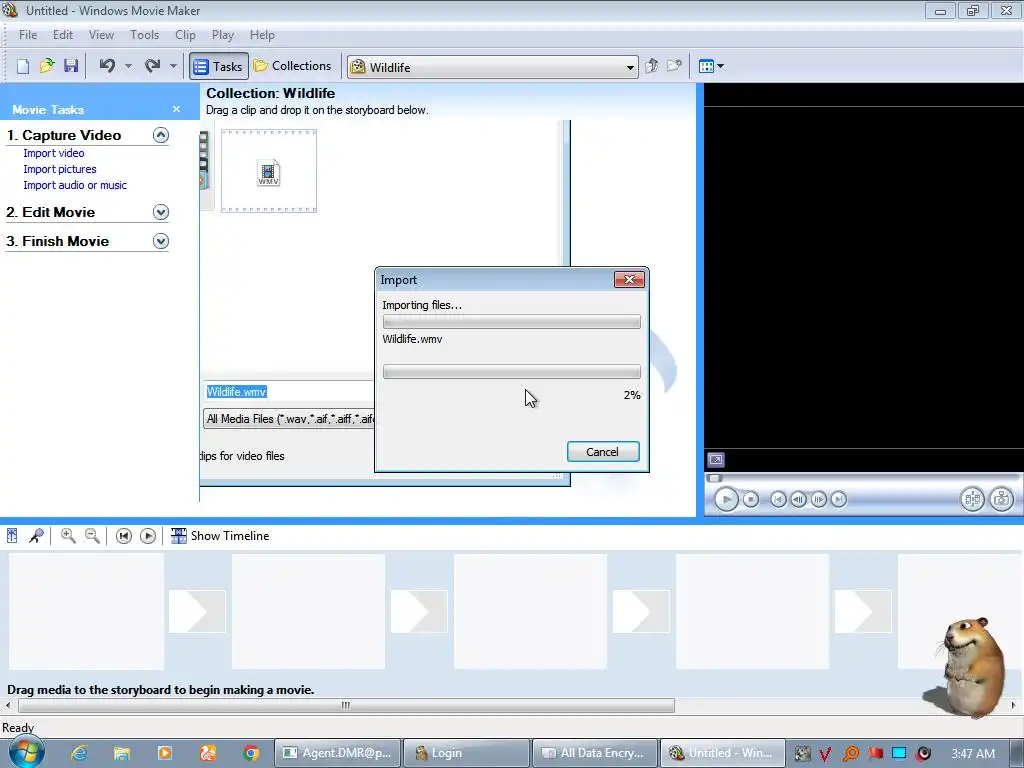Click the Play button in preview monitor
This screenshot has width=1024, height=768.
click(x=726, y=500)
